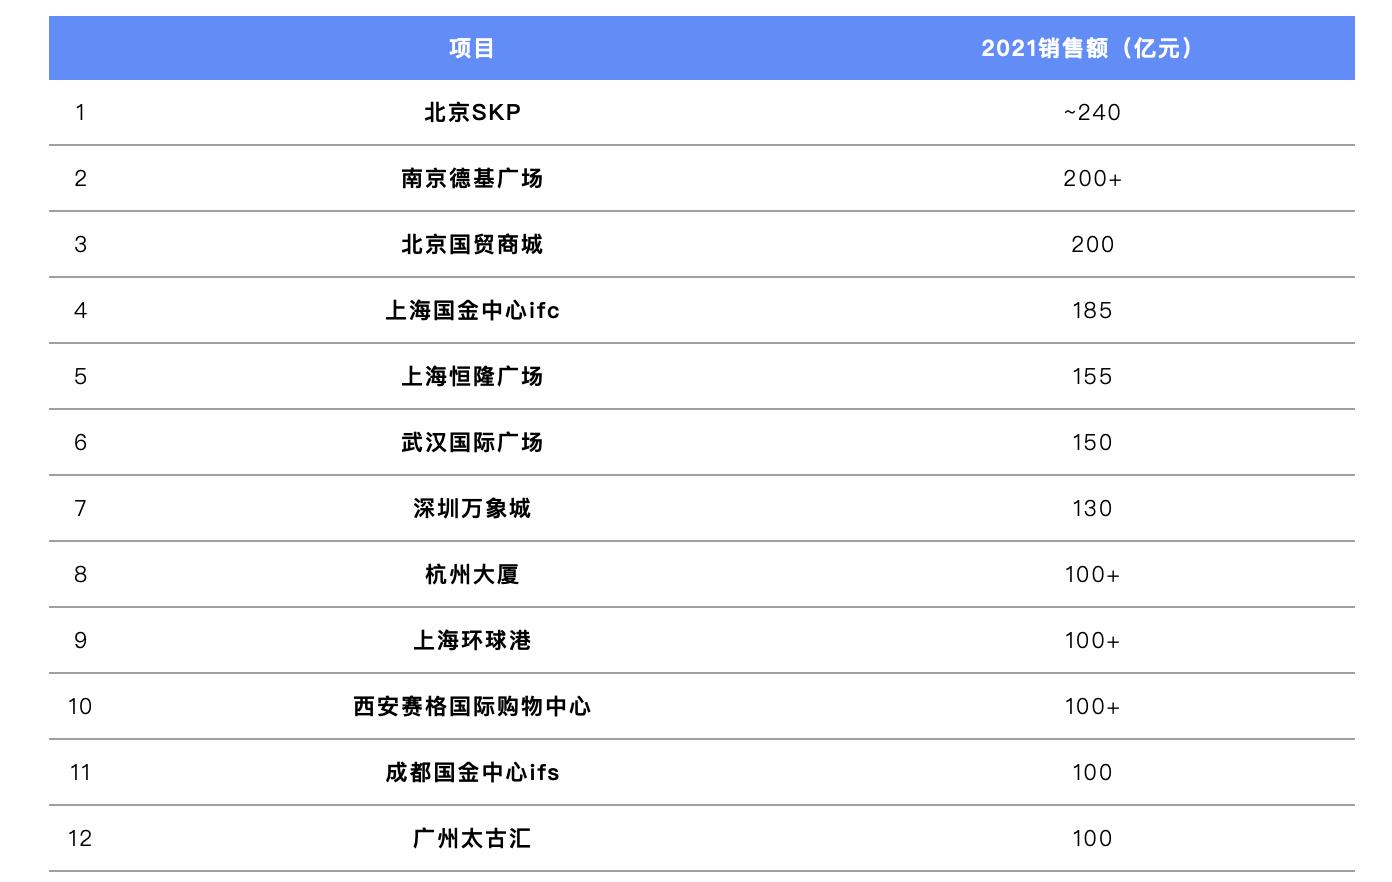
Task: Click rank number 10 in the table
Action: click(80, 706)
